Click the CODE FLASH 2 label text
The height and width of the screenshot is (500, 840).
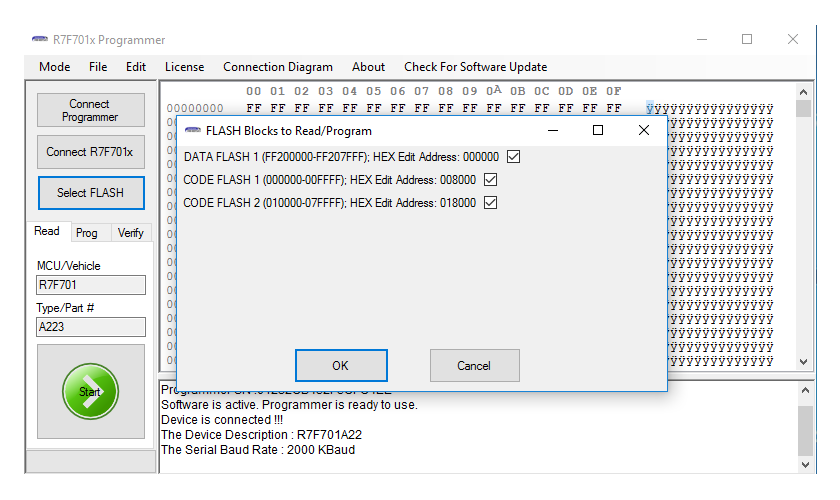coord(329,203)
